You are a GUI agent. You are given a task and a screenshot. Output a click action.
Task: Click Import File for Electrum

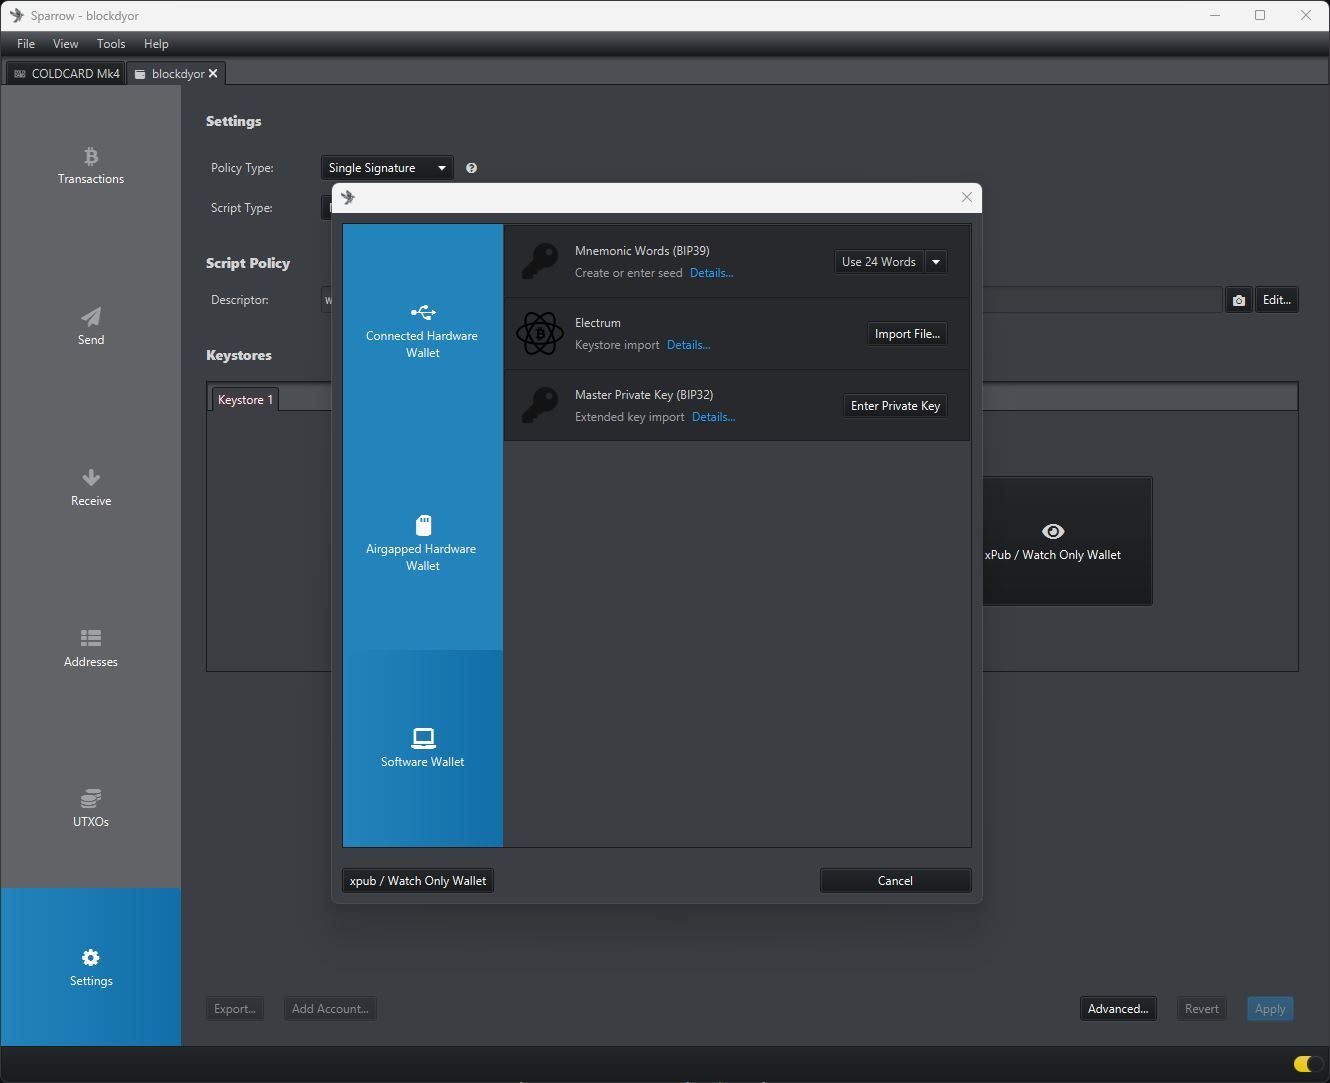pos(907,334)
